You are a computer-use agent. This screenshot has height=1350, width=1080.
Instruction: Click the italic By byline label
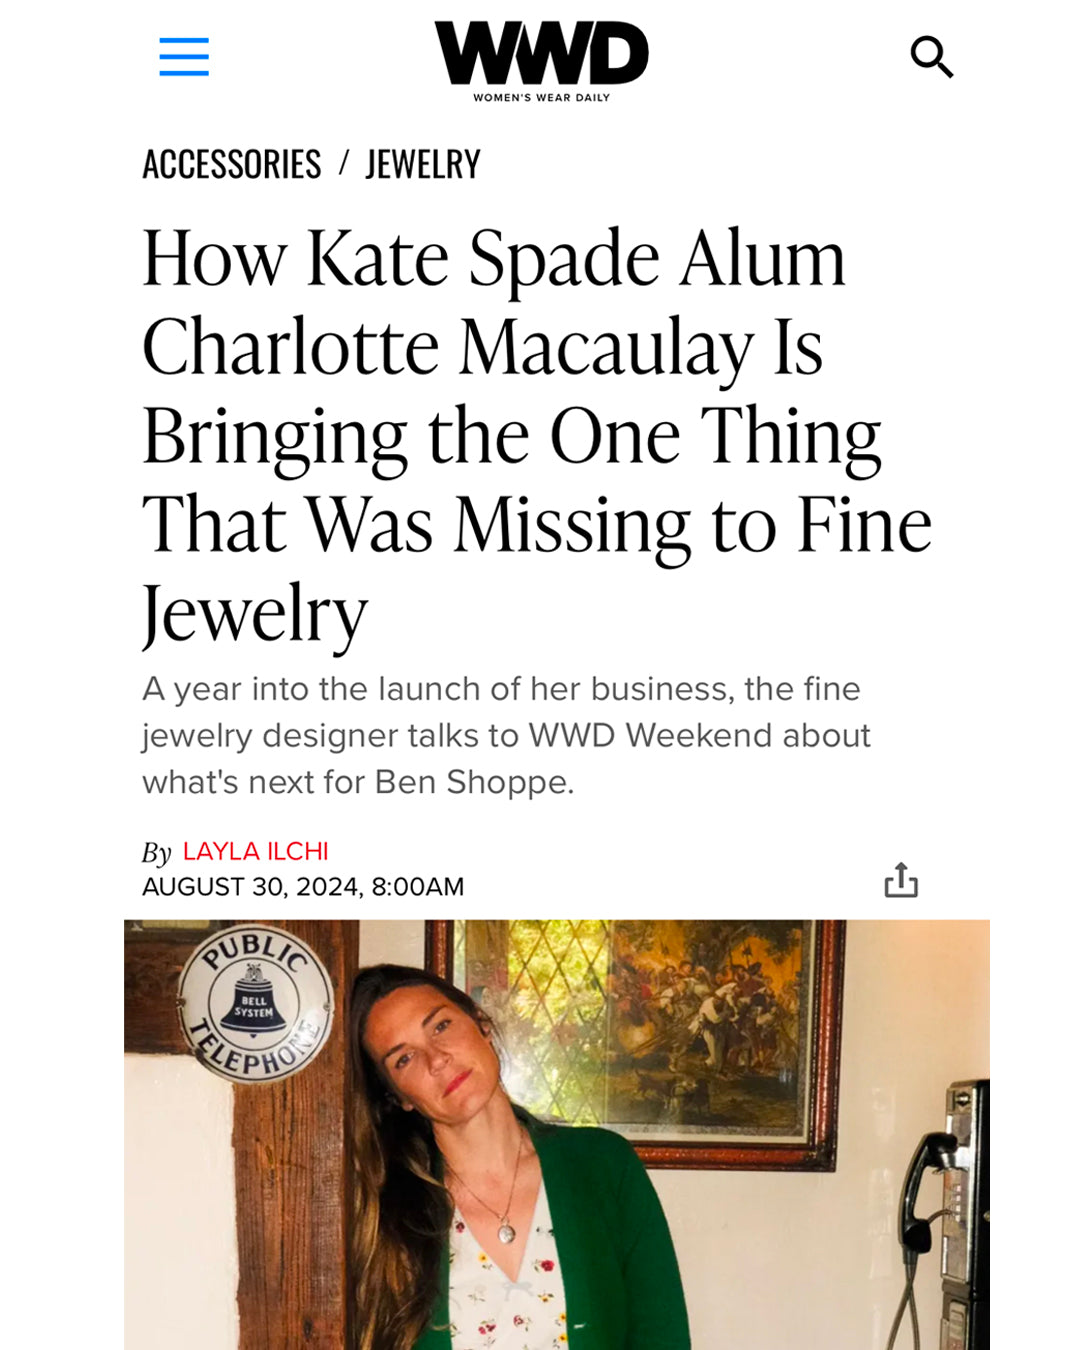[156, 853]
